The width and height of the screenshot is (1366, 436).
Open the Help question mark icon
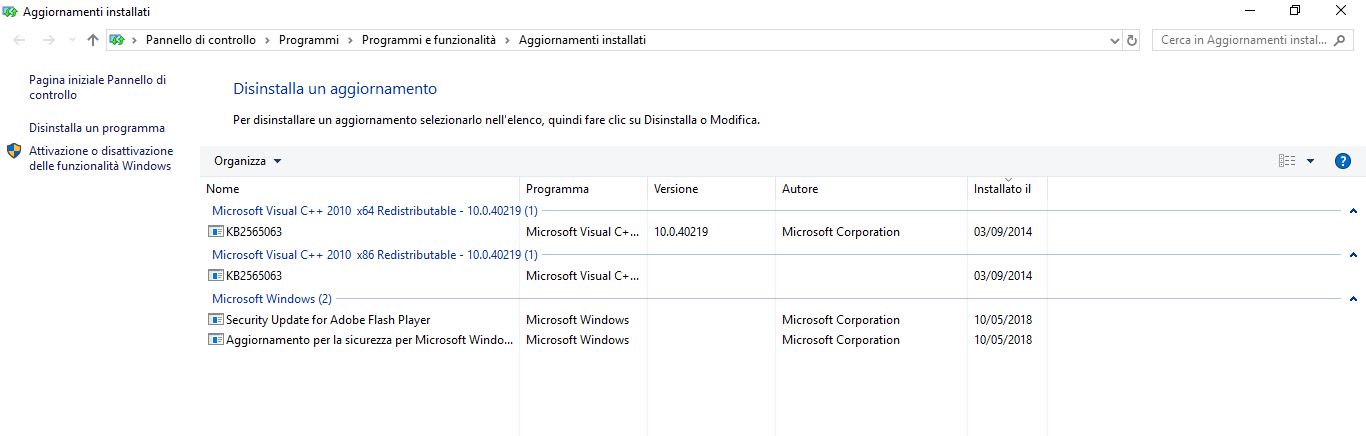(1343, 161)
